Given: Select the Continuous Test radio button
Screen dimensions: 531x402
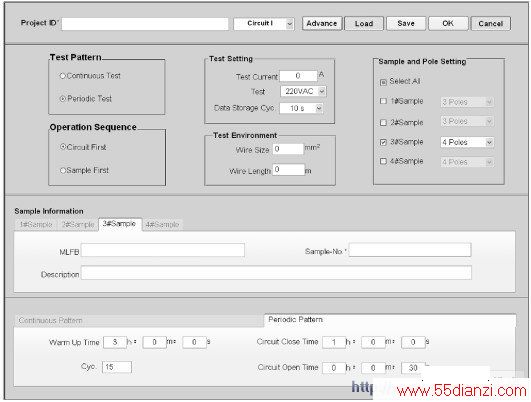Looking at the screenshot, I should (62, 76).
